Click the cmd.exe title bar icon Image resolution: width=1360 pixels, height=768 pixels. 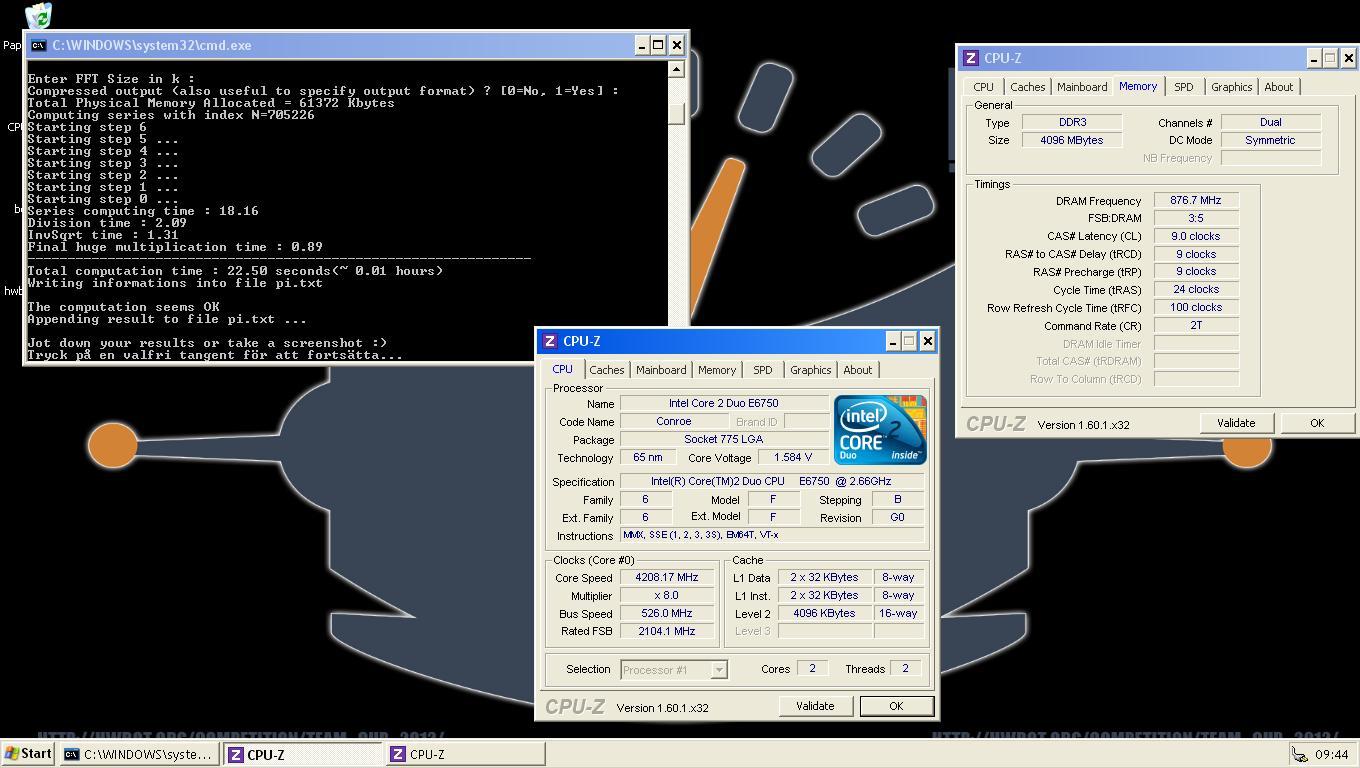(x=38, y=45)
